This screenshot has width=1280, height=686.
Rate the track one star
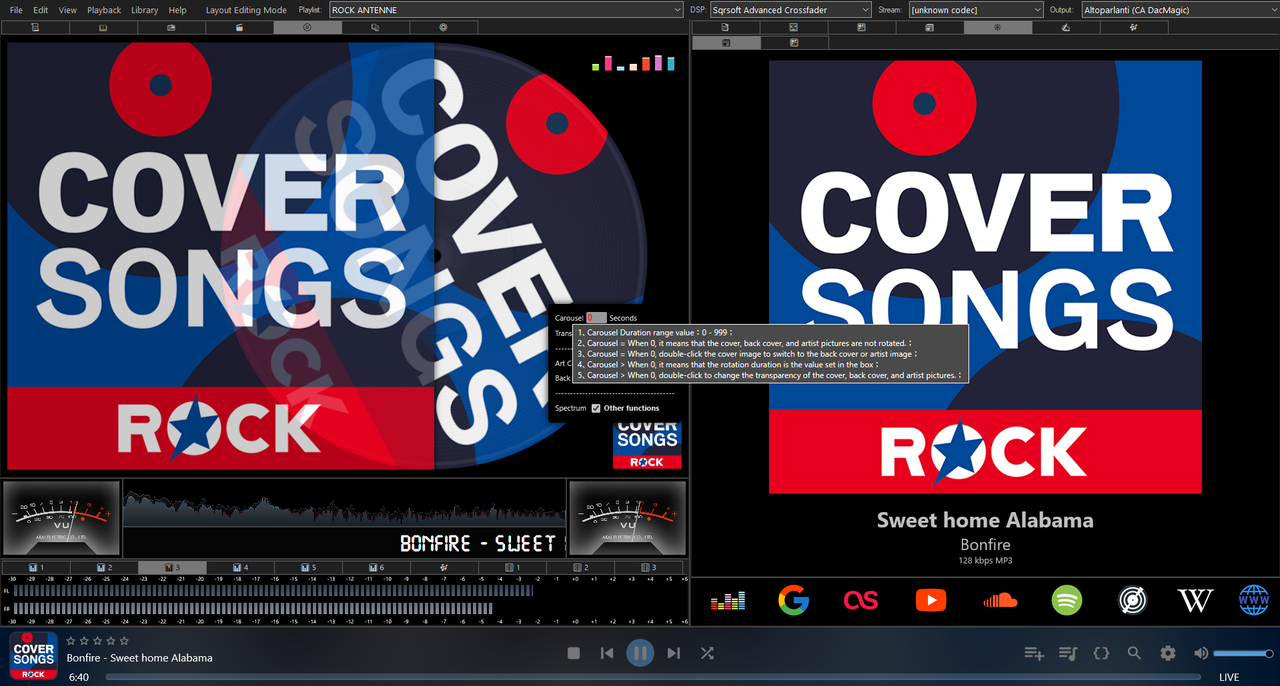point(71,640)
